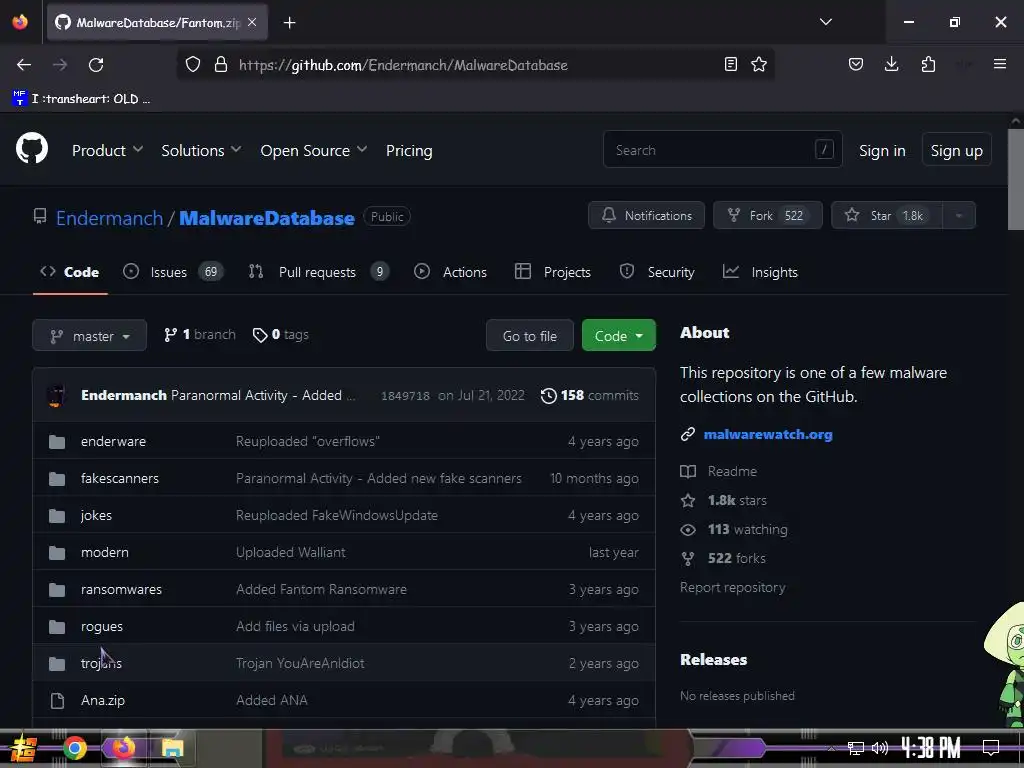Open the Firefox downloads panel
The image size is (1024, 768).
click(891, 64)
